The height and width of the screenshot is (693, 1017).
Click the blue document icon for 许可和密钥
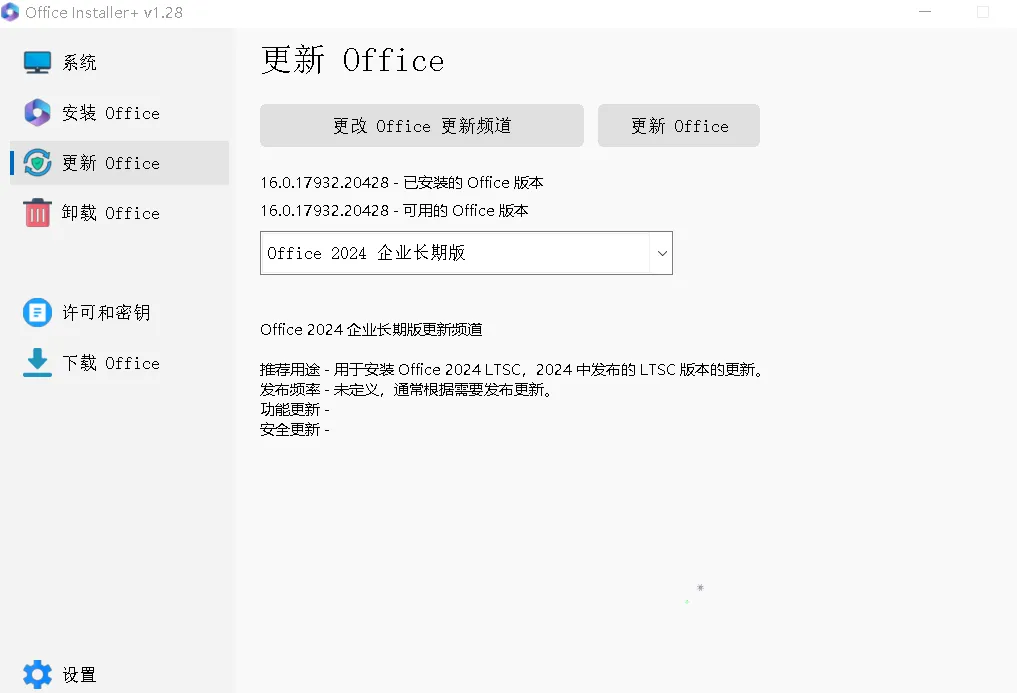tap(37, 313)
